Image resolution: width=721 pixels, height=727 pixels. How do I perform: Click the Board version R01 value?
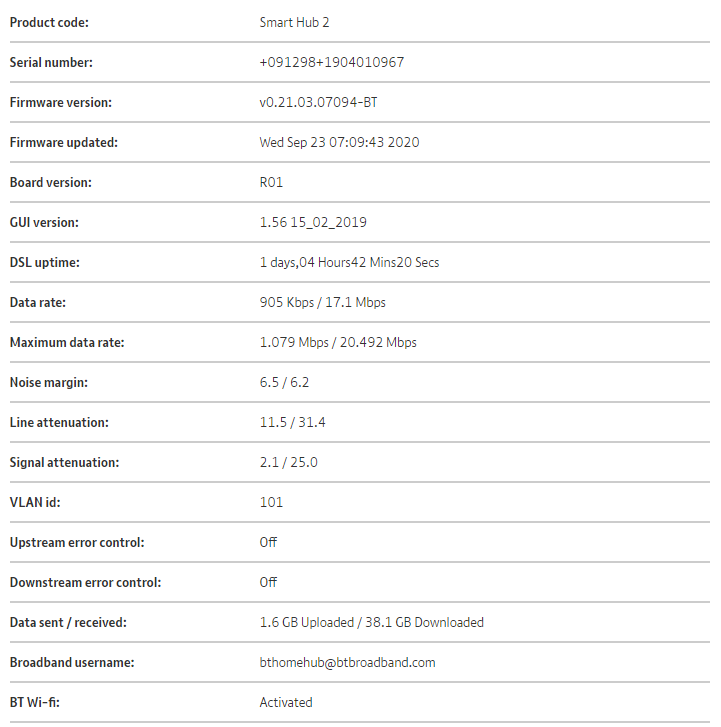point(272,182)
